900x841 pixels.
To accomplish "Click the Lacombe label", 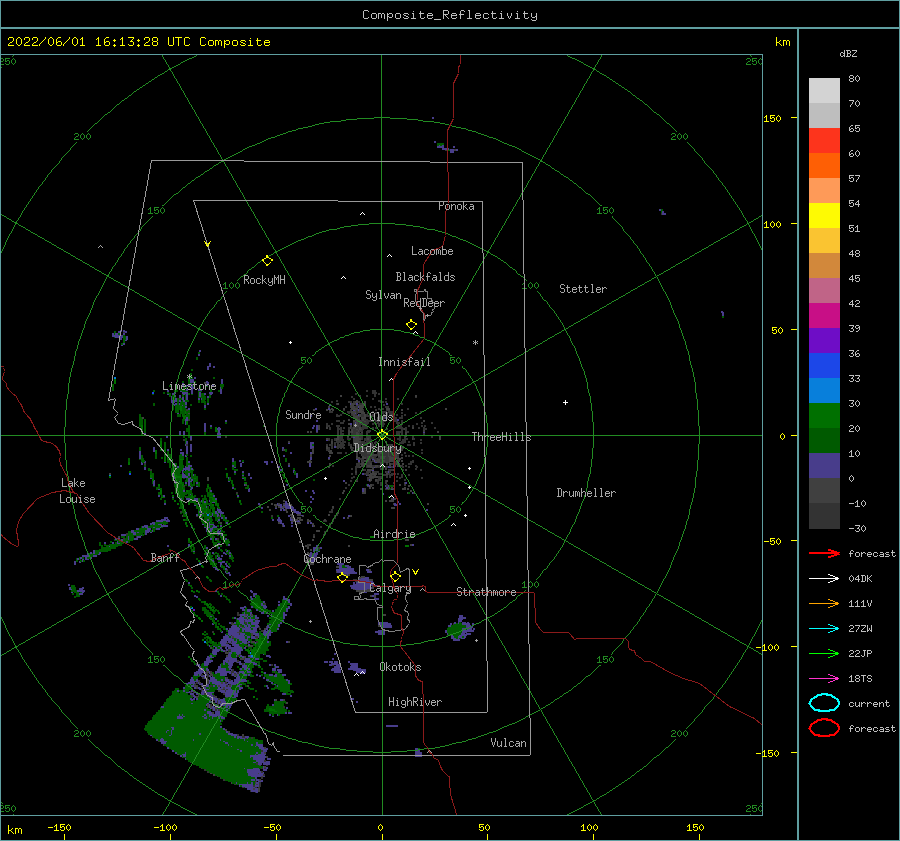I will (432, 251).
